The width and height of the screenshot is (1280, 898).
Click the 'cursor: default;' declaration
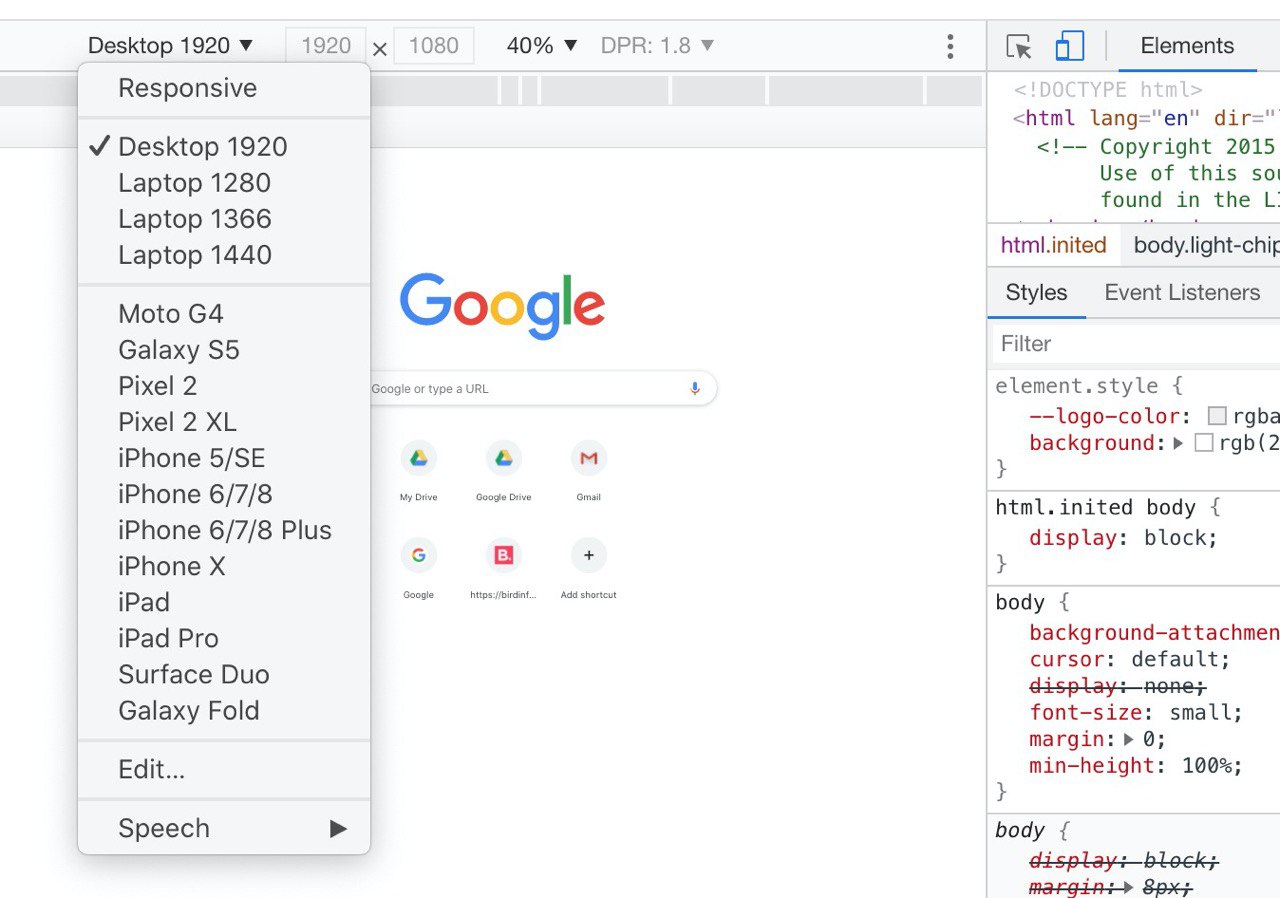pos(1130,660)
